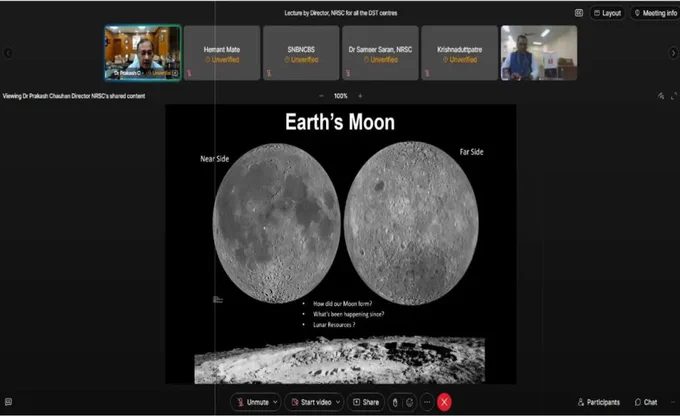Select the blue-vest participant video tile
Image resolution: width=680 pixels, height=416 pixels.
click(539, 52)
